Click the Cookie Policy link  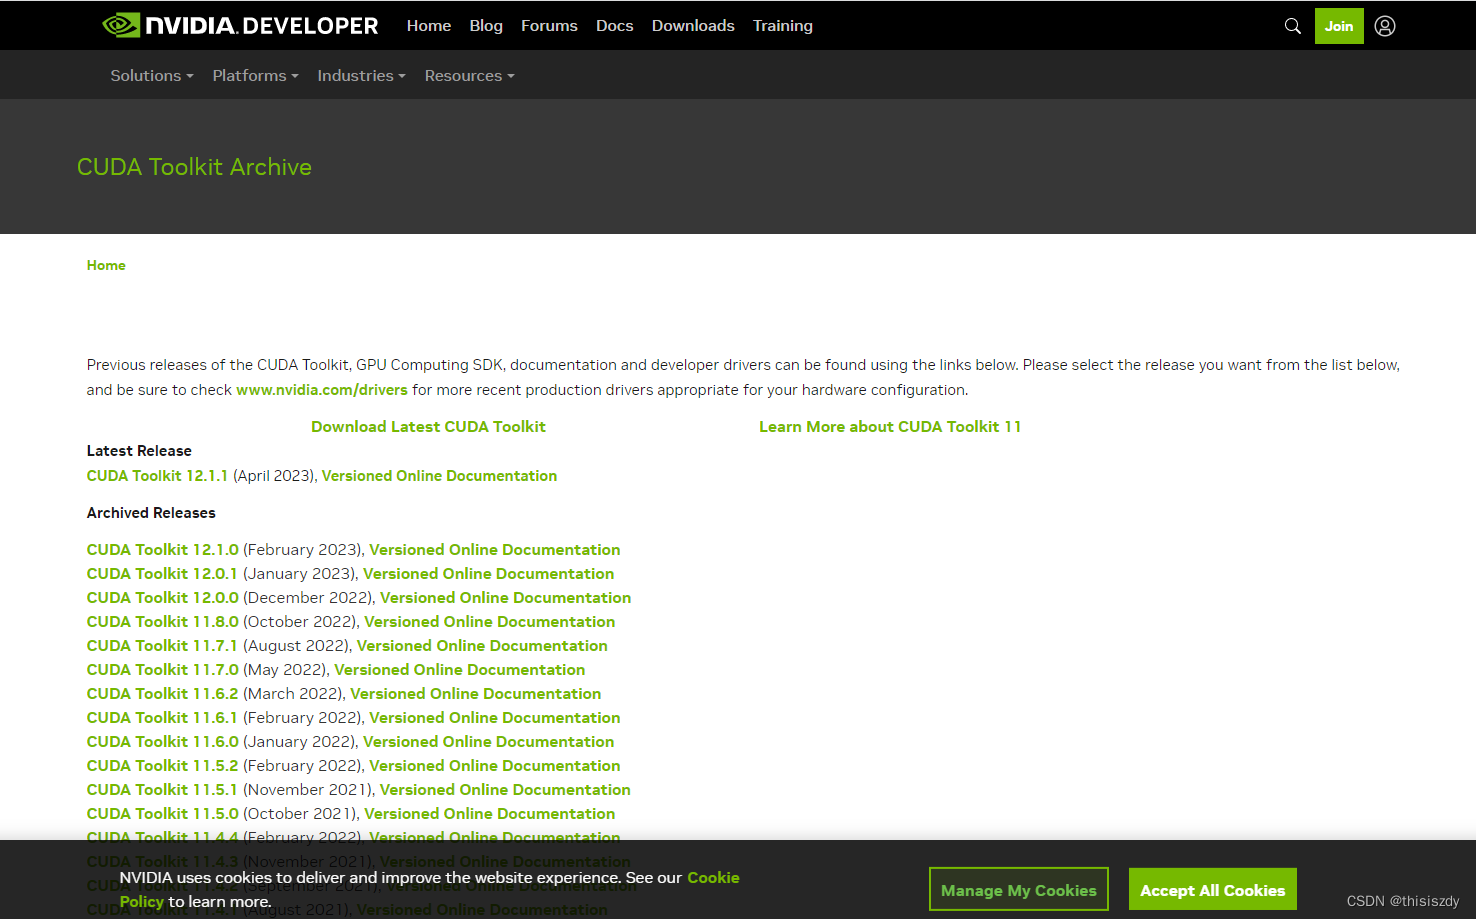tap(713, 878)
